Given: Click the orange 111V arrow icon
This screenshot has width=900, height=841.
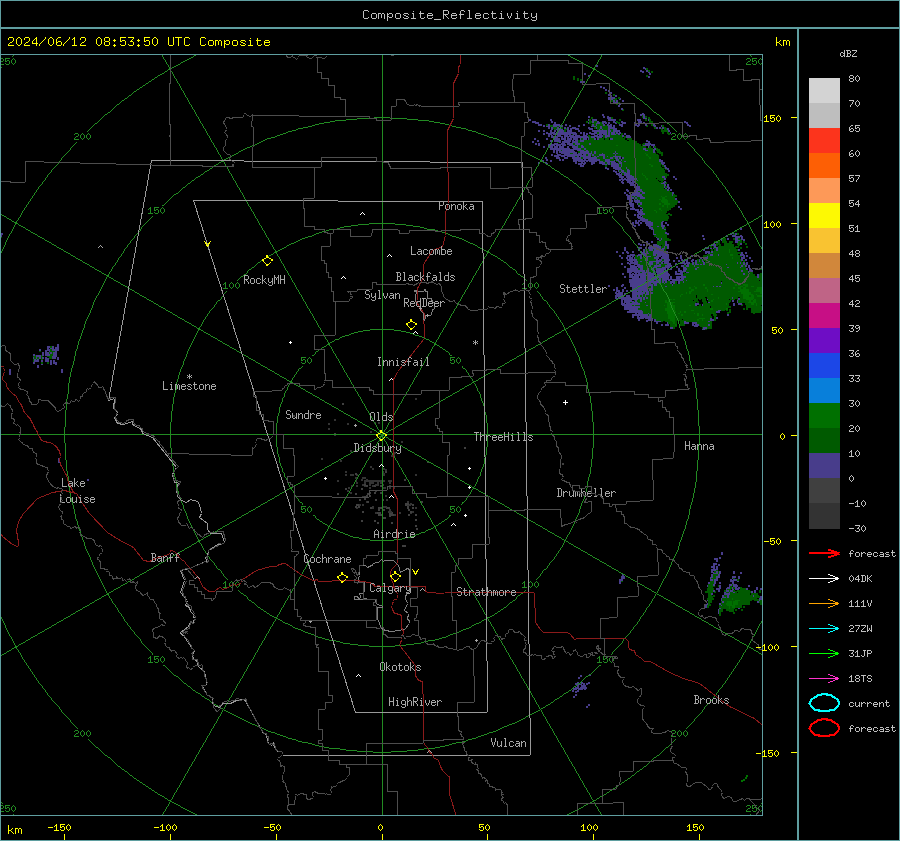Looking at the screenshot, I should click(824, 603).
